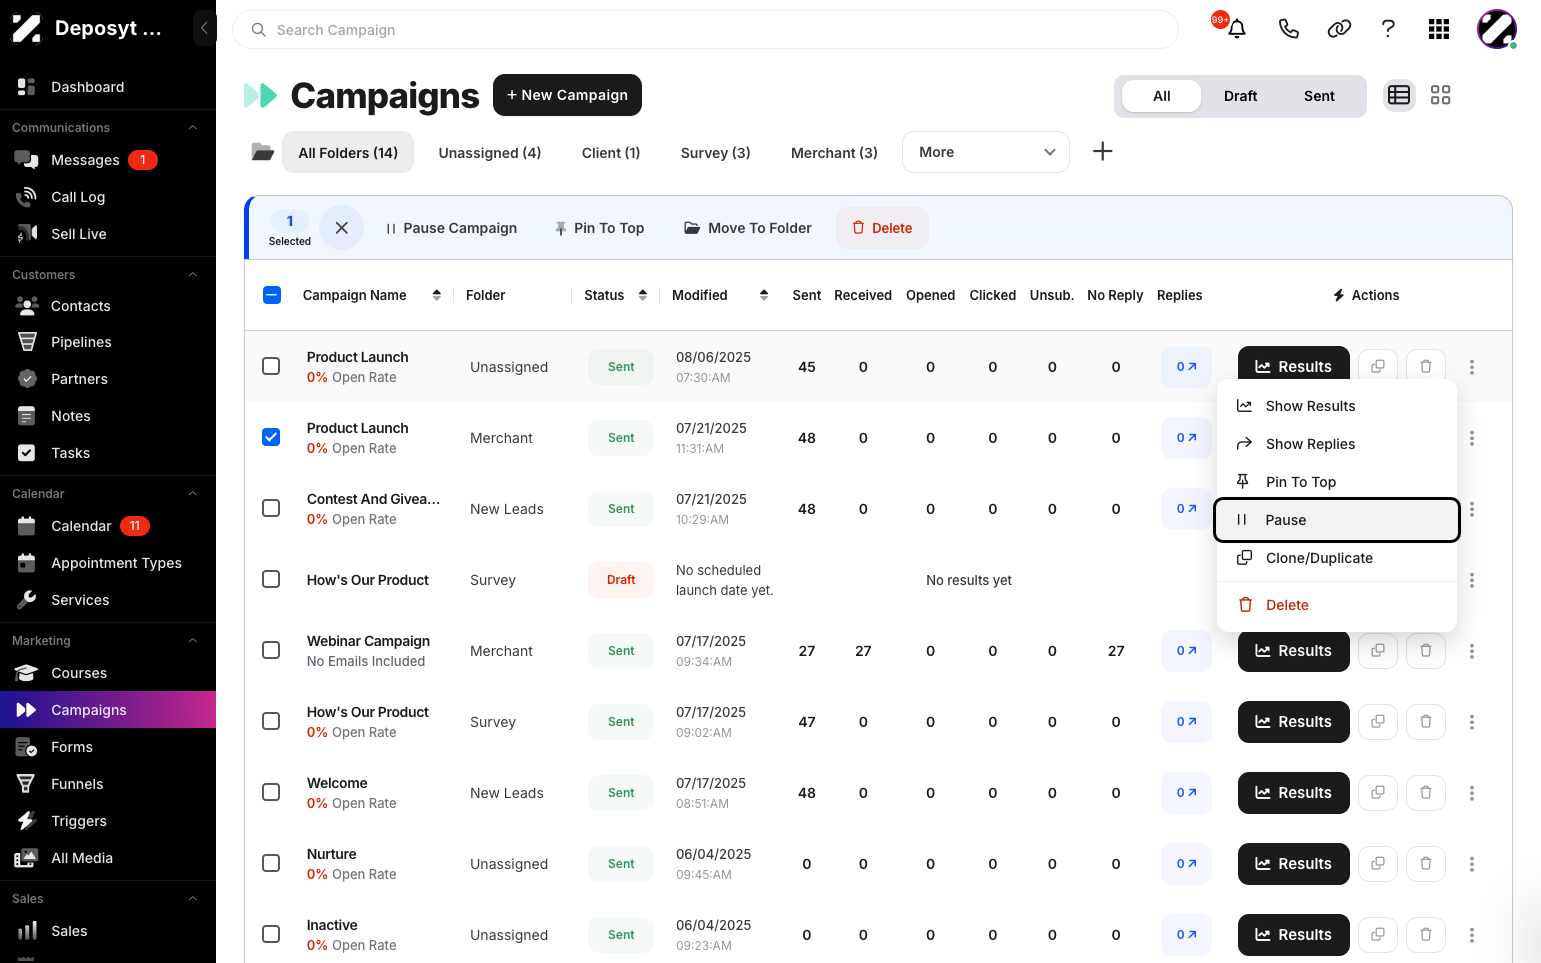This screenshot has height=963, width=1541.
Task: Click the bulk Delete button
Action: tap(882, 228)
